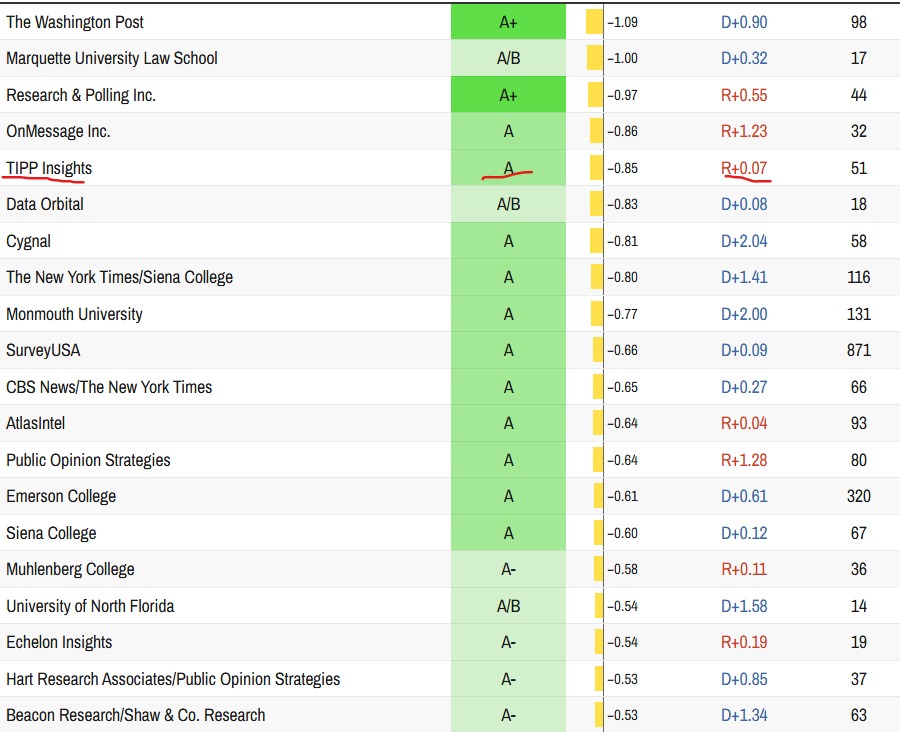The image size is (900, 732).
Task: Click A/B grade for University of North Florida
Action: click(x=509, y=605)
